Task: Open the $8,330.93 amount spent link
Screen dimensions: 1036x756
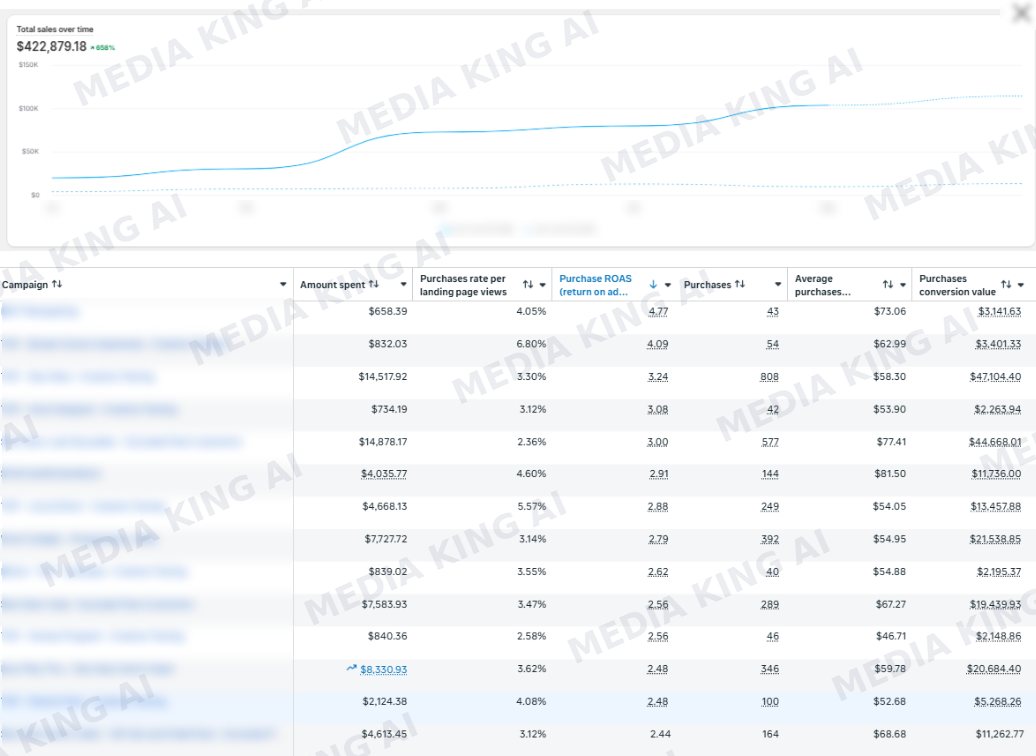Action: (383, 669)
